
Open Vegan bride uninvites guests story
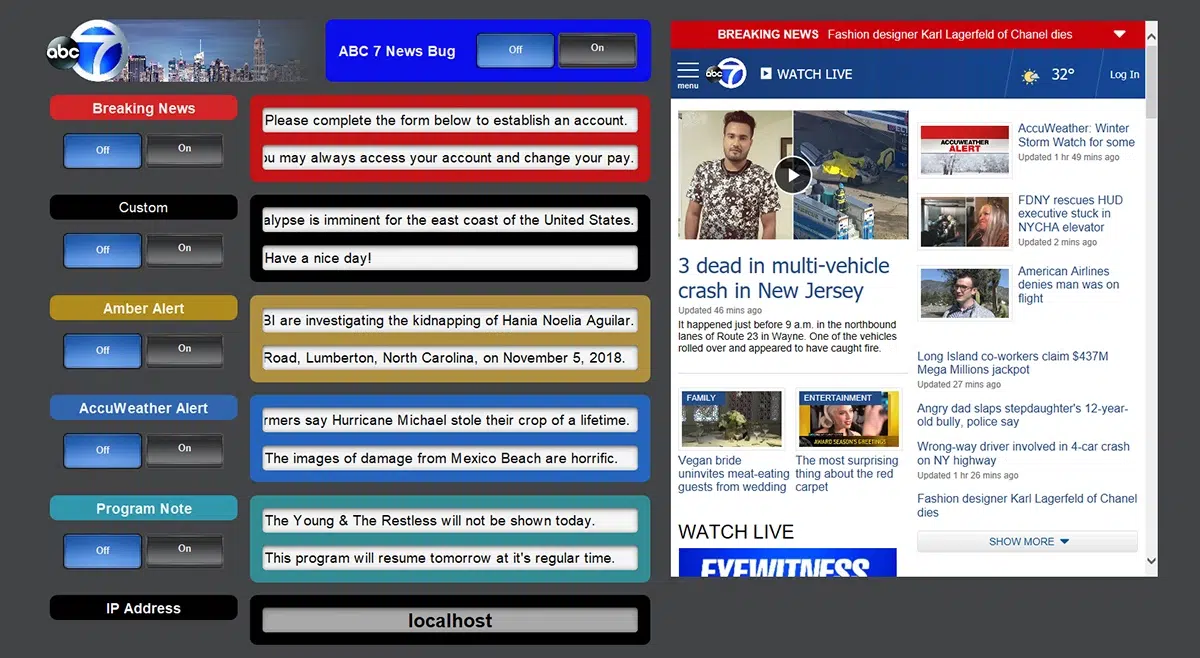(733, 474)
